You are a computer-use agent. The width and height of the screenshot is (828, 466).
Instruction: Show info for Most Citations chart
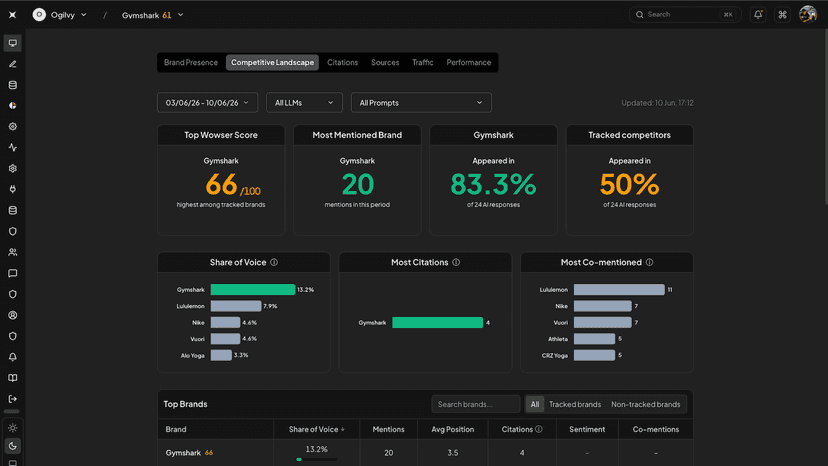(x=456, y=262)
